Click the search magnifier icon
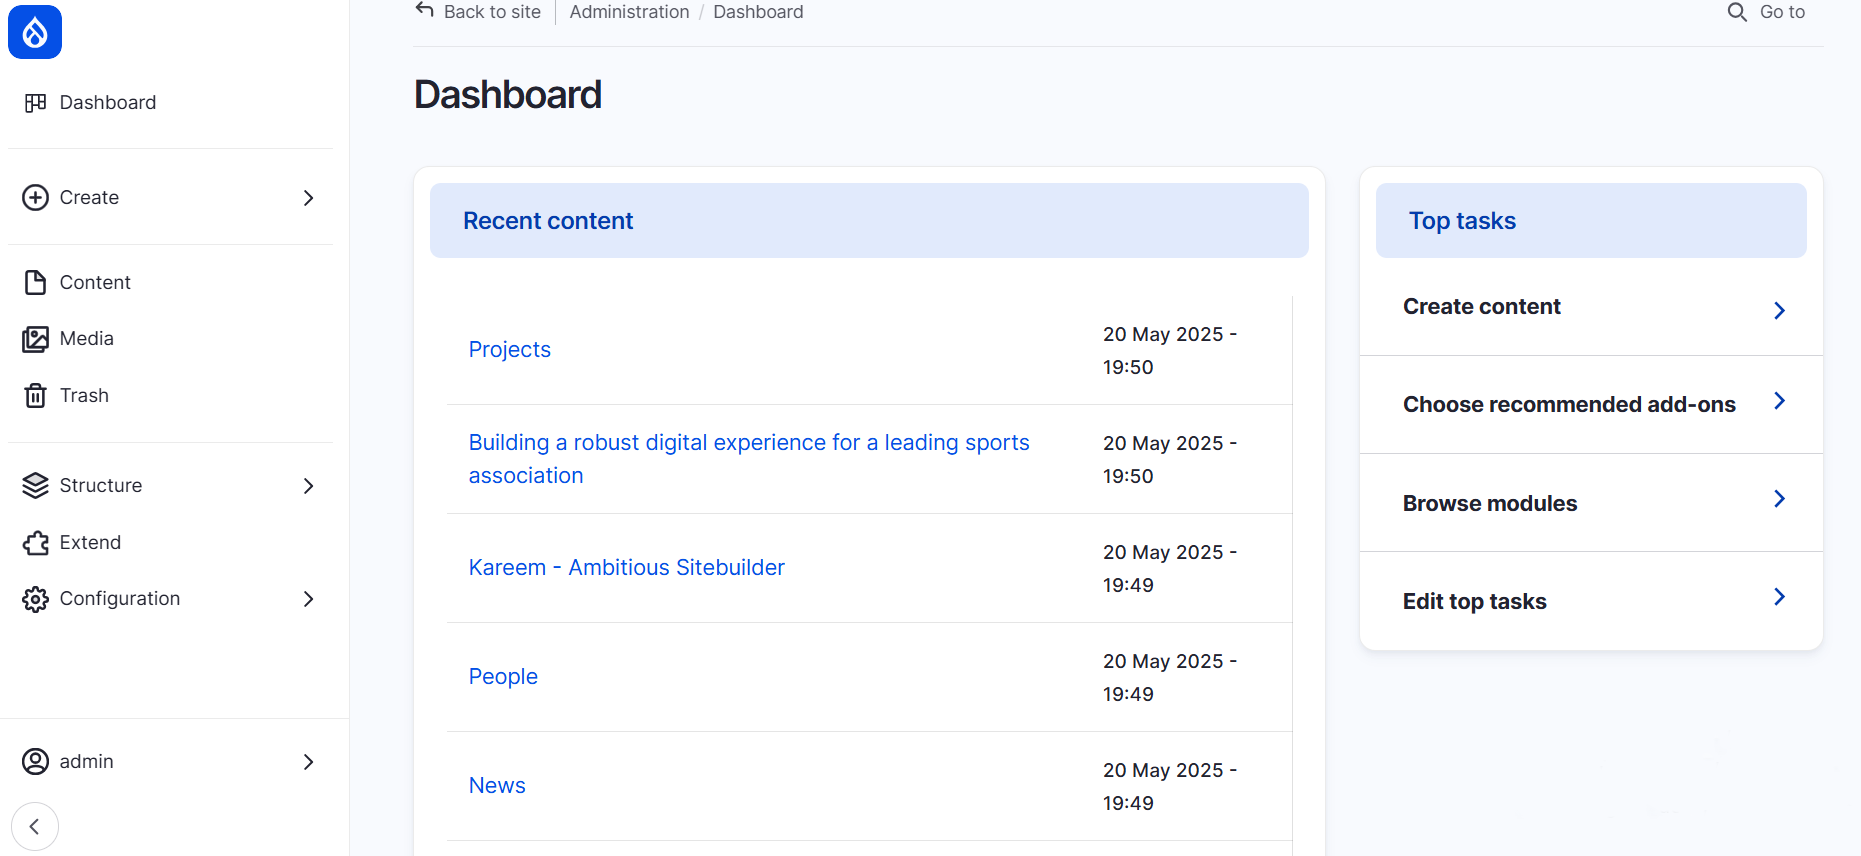 click(x=1737, y=12)
